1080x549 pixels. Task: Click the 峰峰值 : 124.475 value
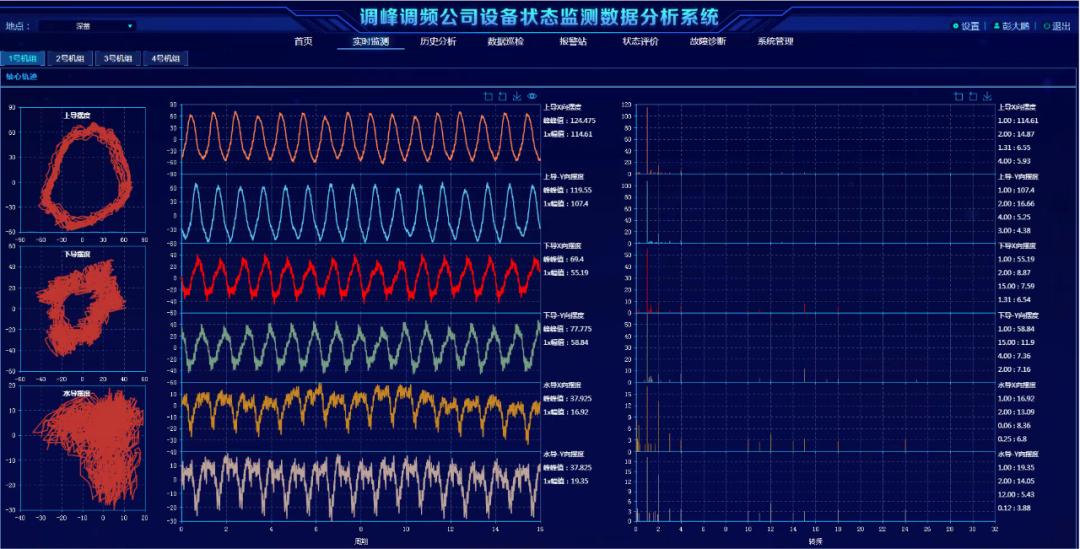click(570, 121)
